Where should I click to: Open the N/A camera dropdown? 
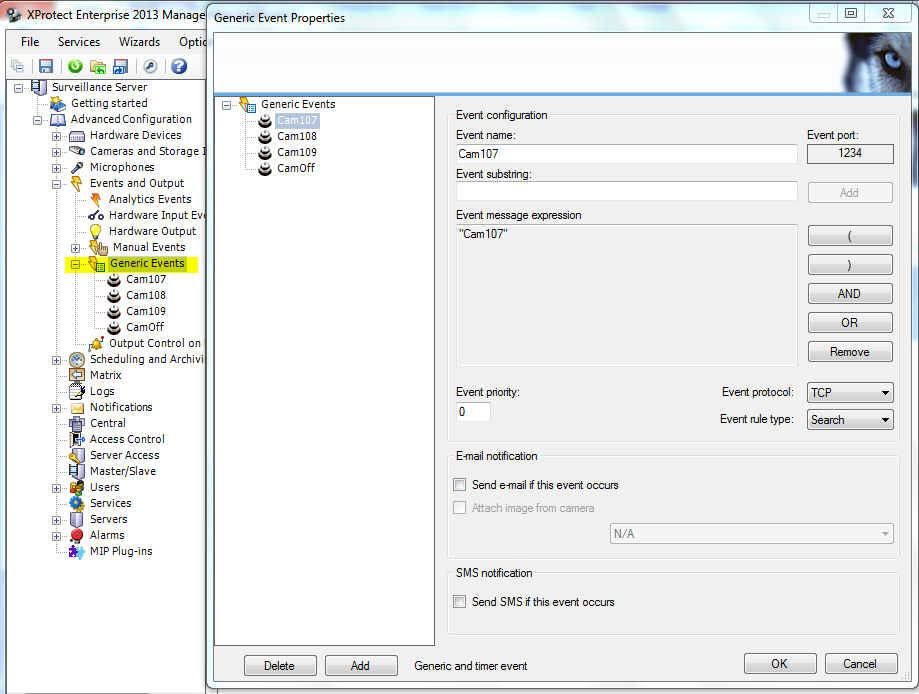[751, 533]
